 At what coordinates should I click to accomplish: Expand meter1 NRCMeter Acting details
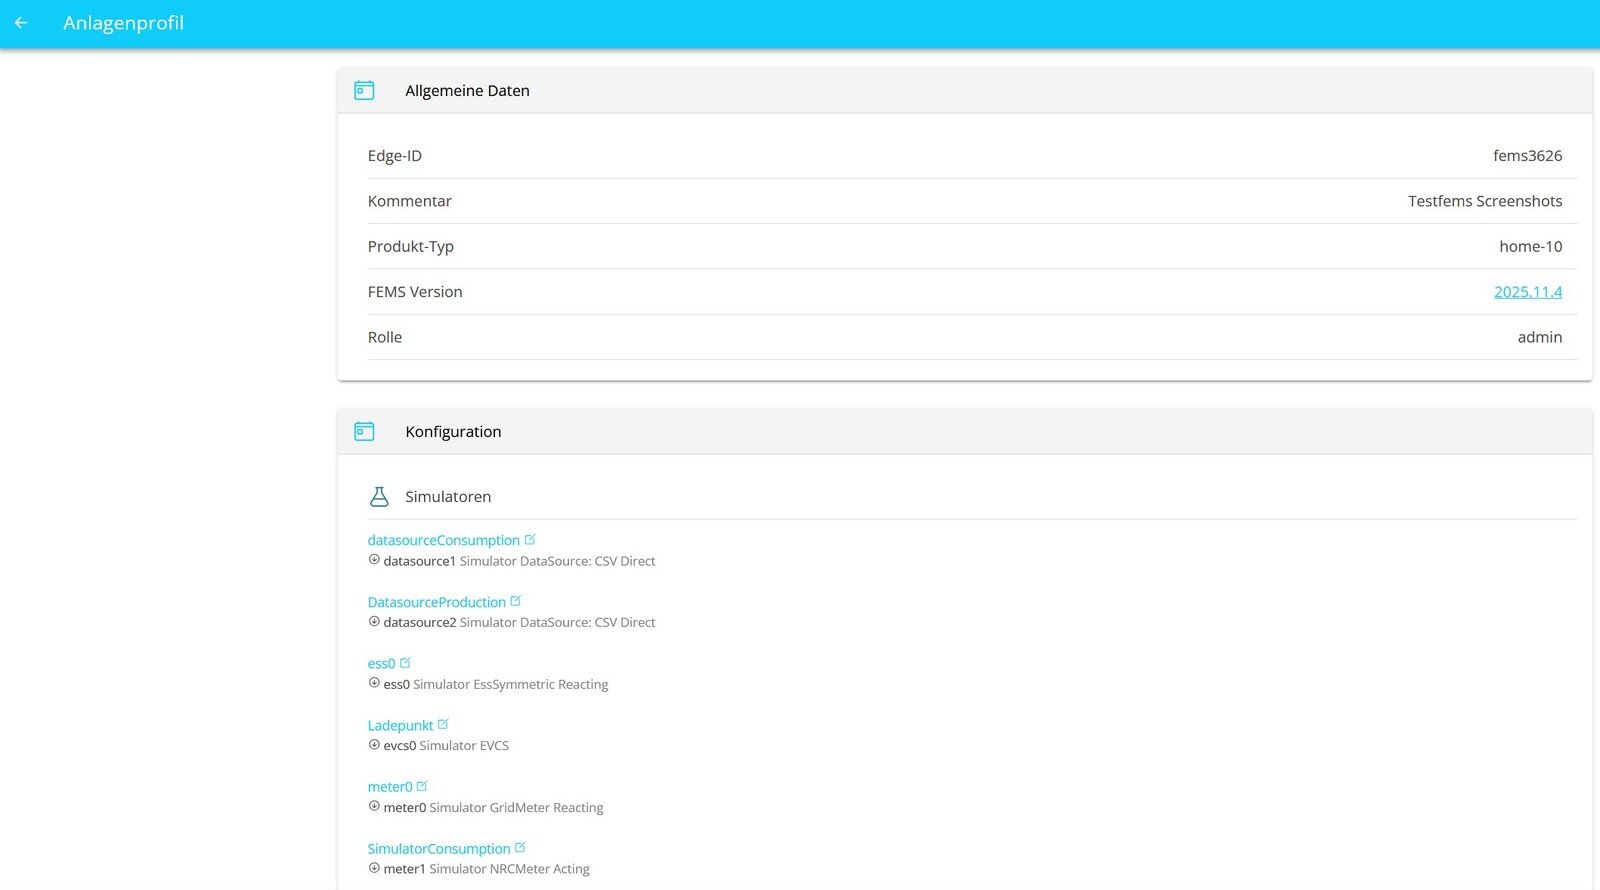point(374,868)
